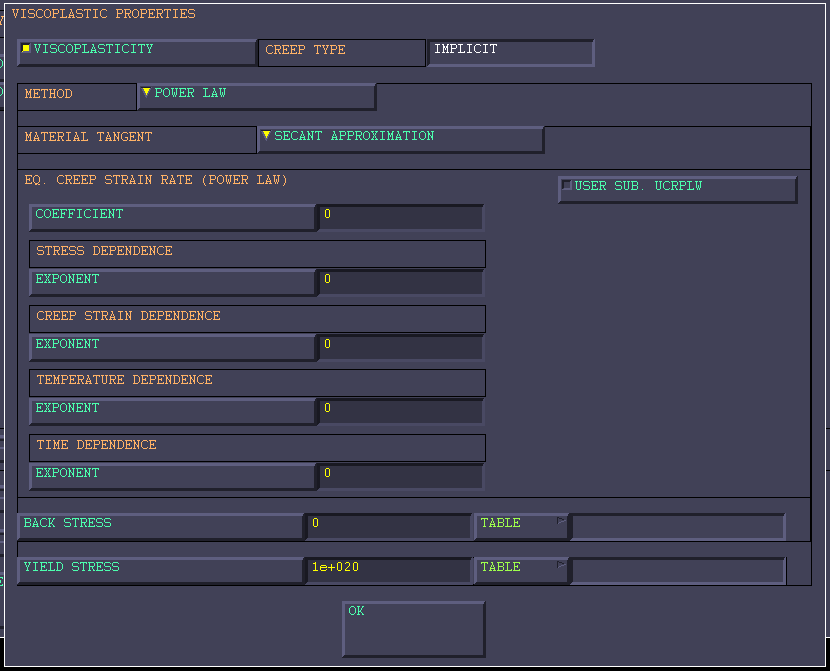Click the METHOD label
The height and width of the screenshot is (671, 830).
click(x=77, y=97)
